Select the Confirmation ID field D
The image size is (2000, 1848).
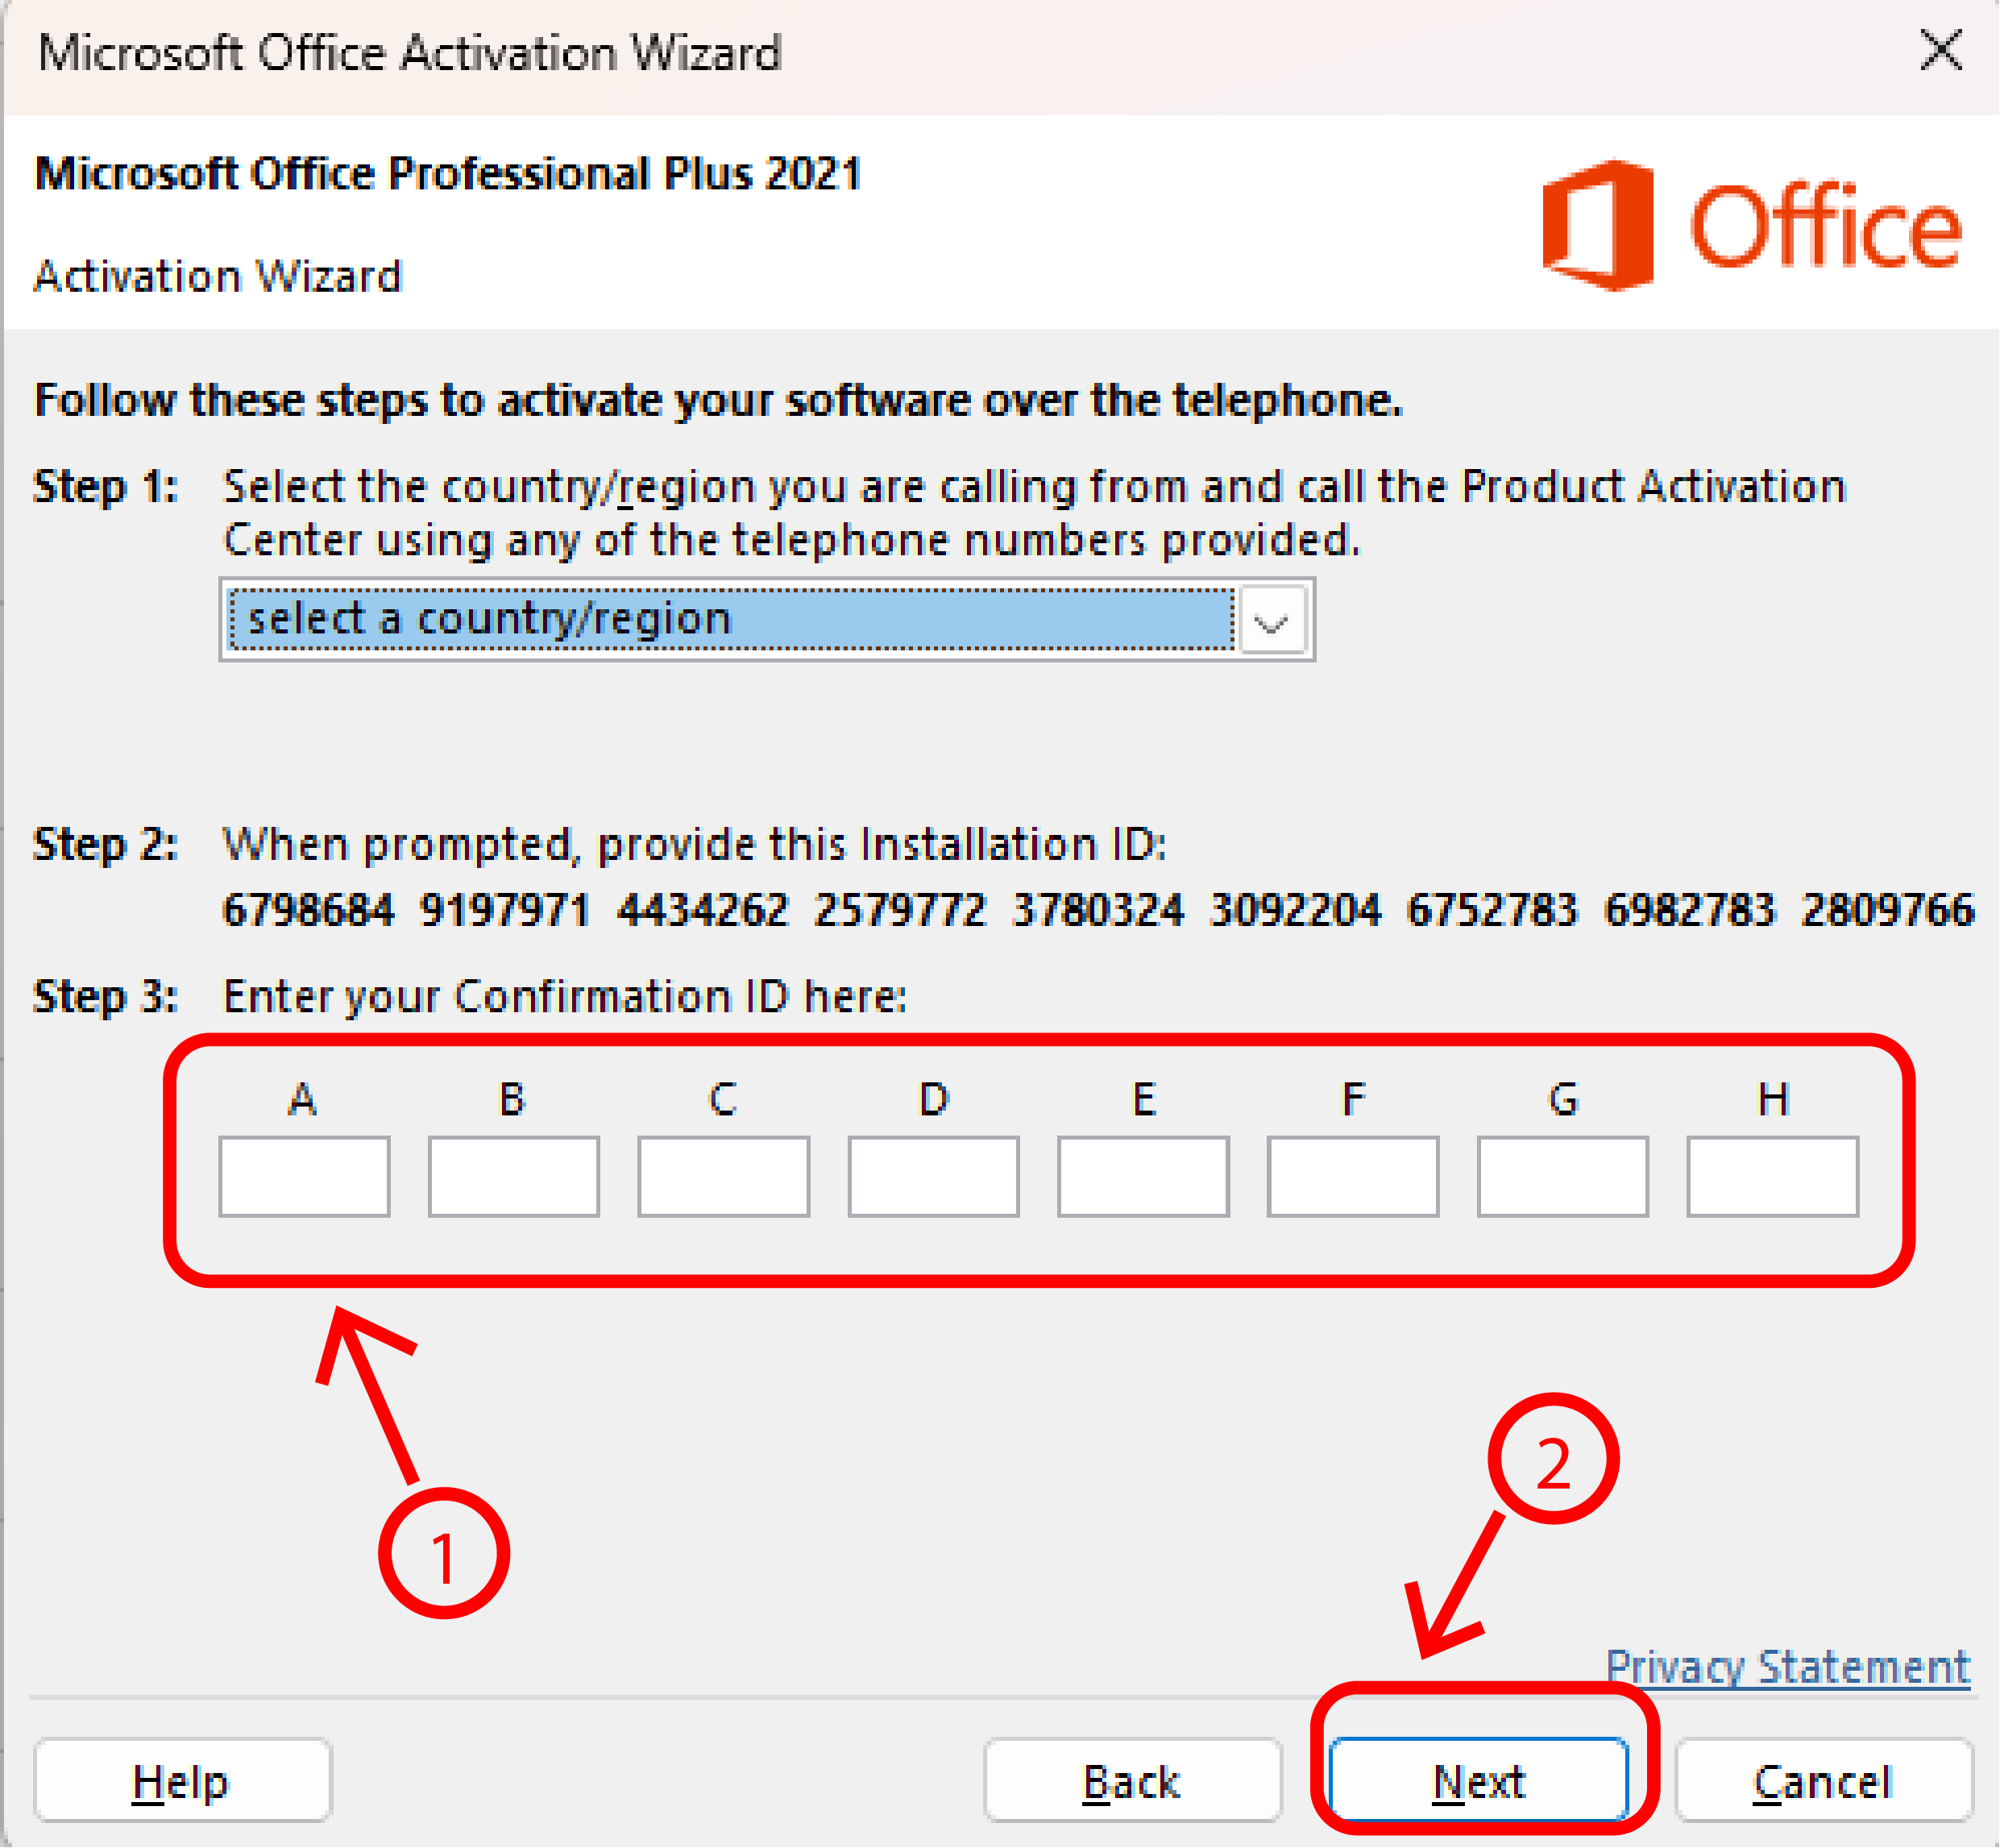934,1176
